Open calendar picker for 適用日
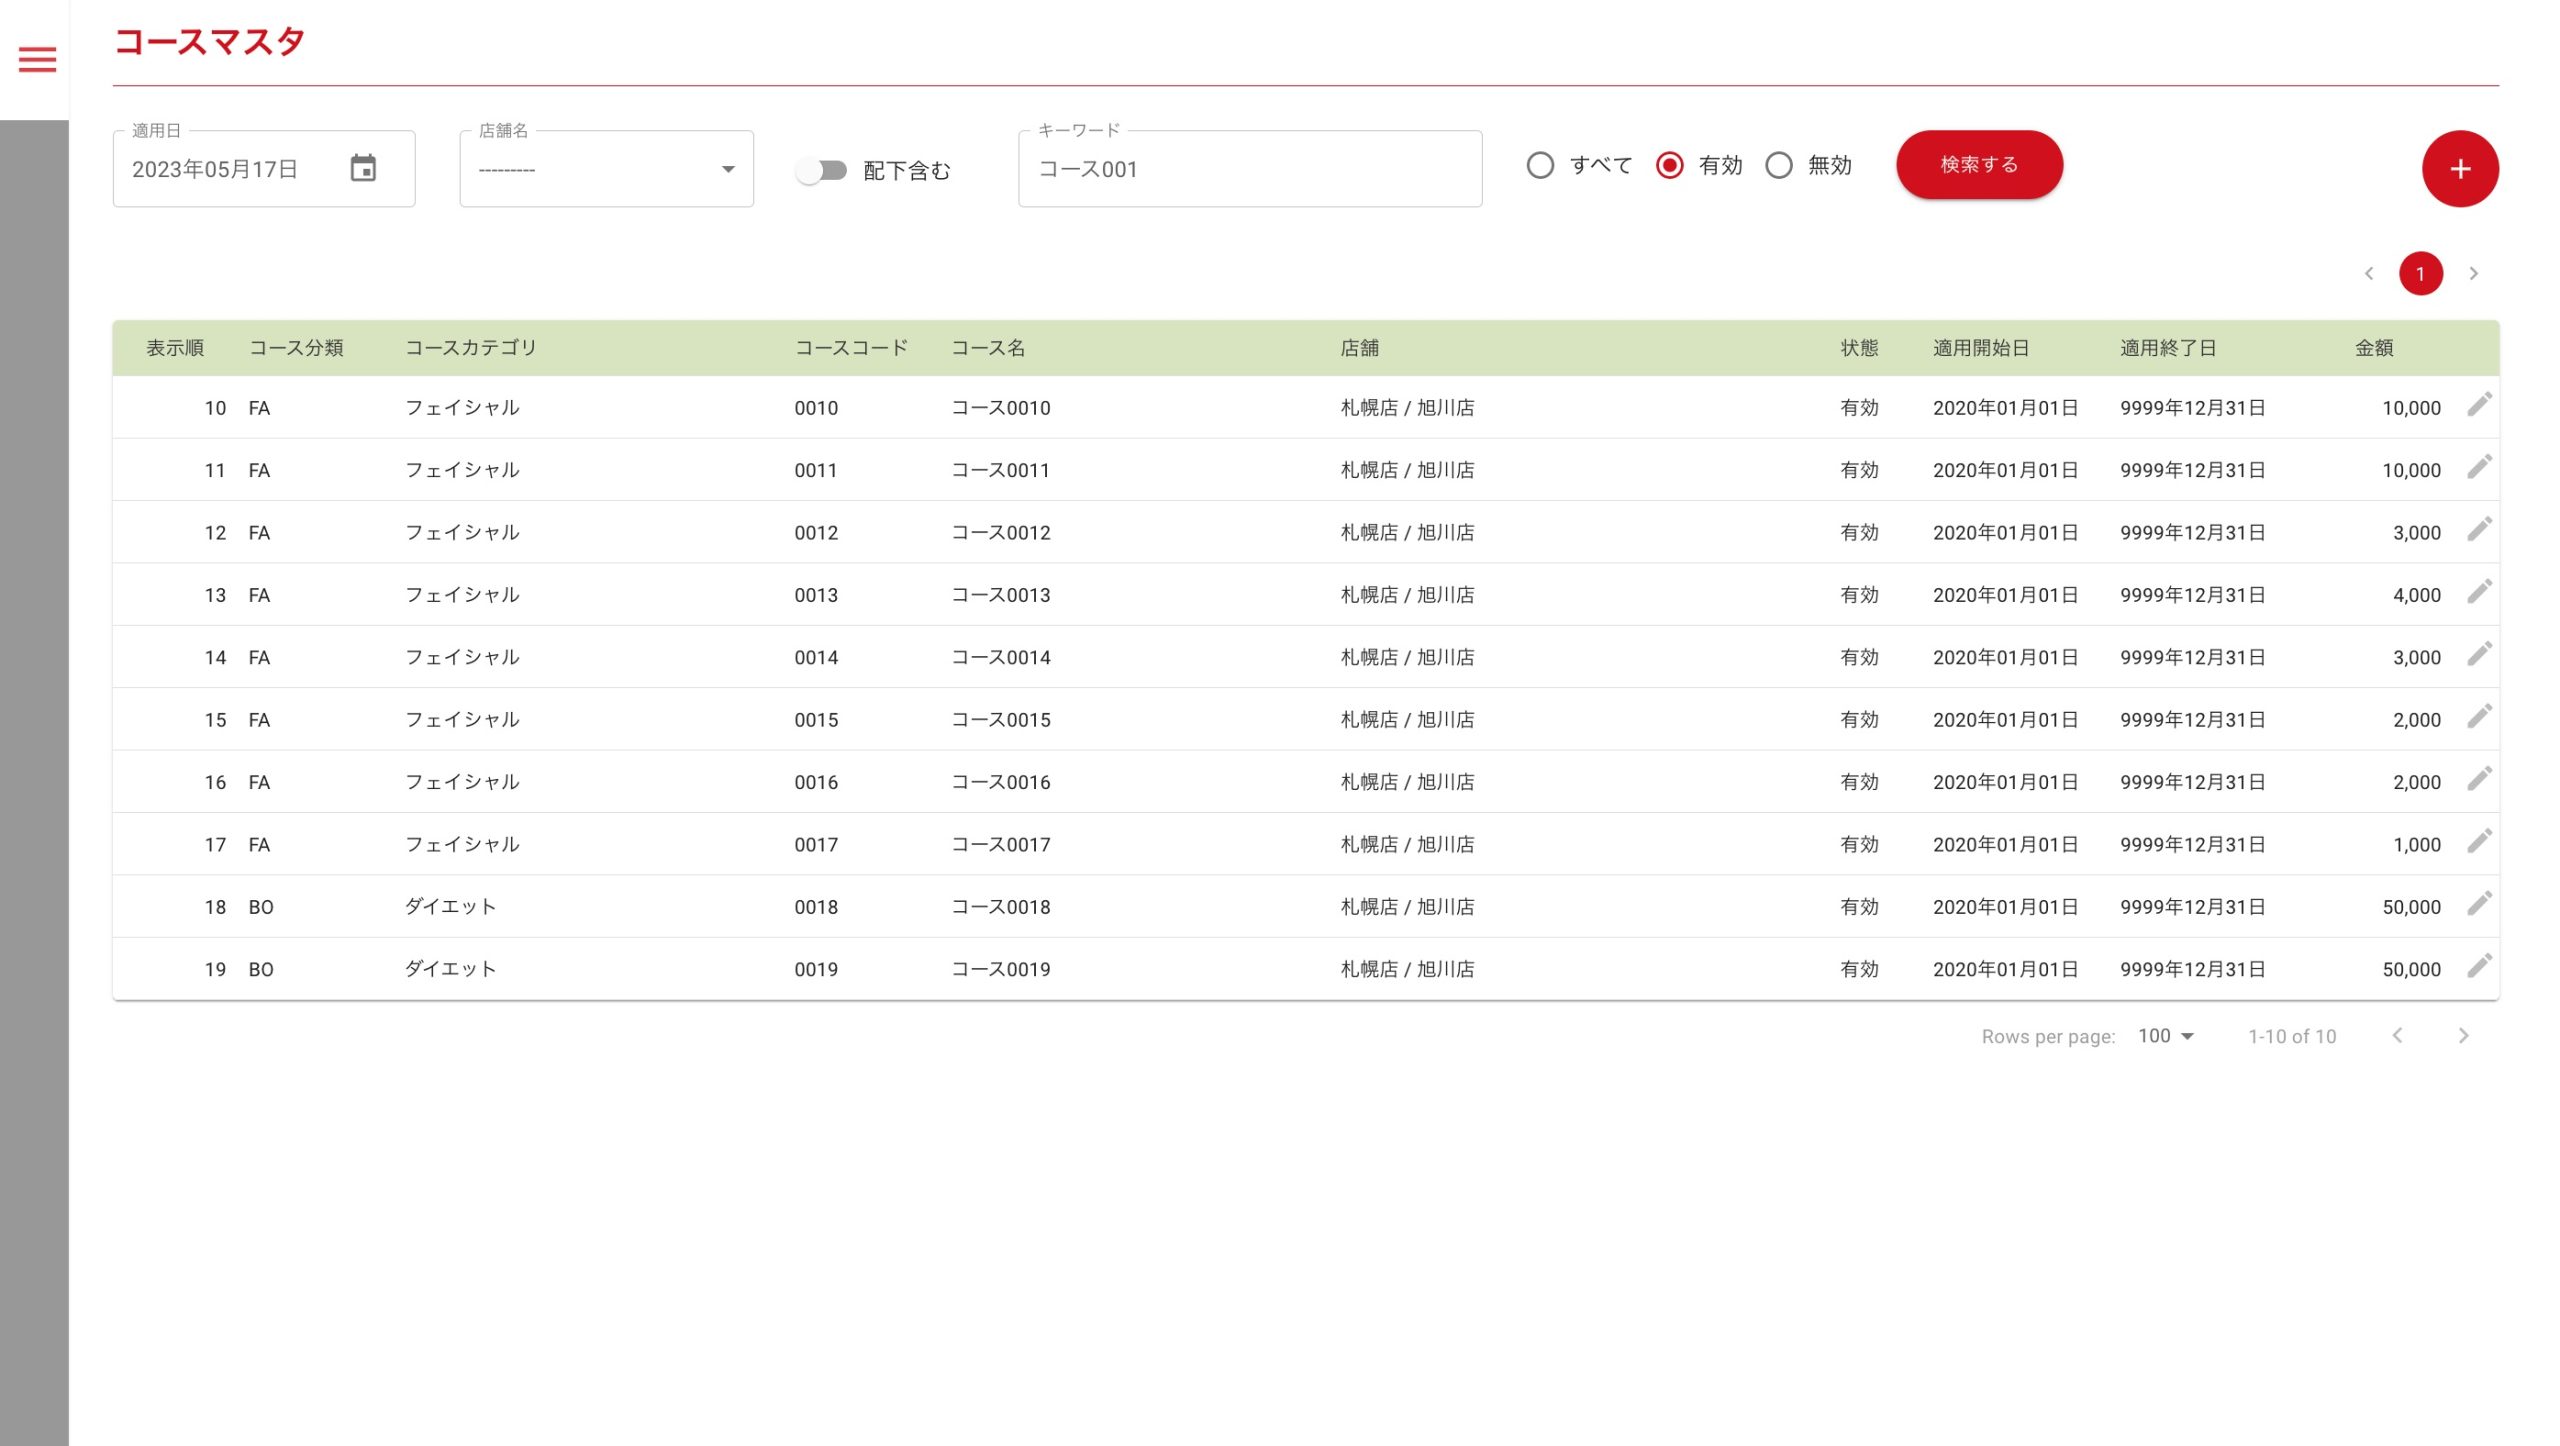 (363, 168)
